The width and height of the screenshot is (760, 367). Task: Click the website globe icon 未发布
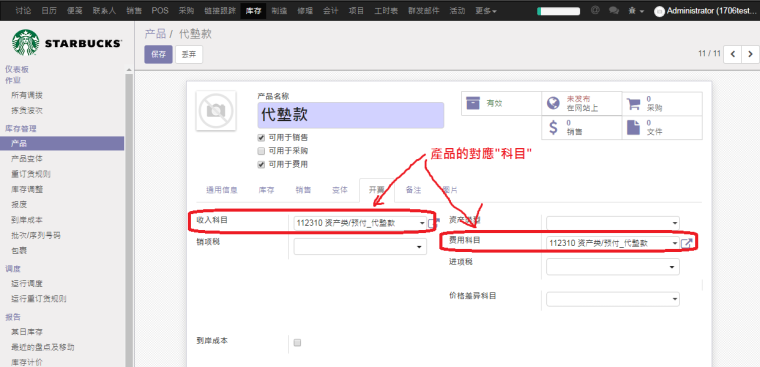click(x=553, y=103)
